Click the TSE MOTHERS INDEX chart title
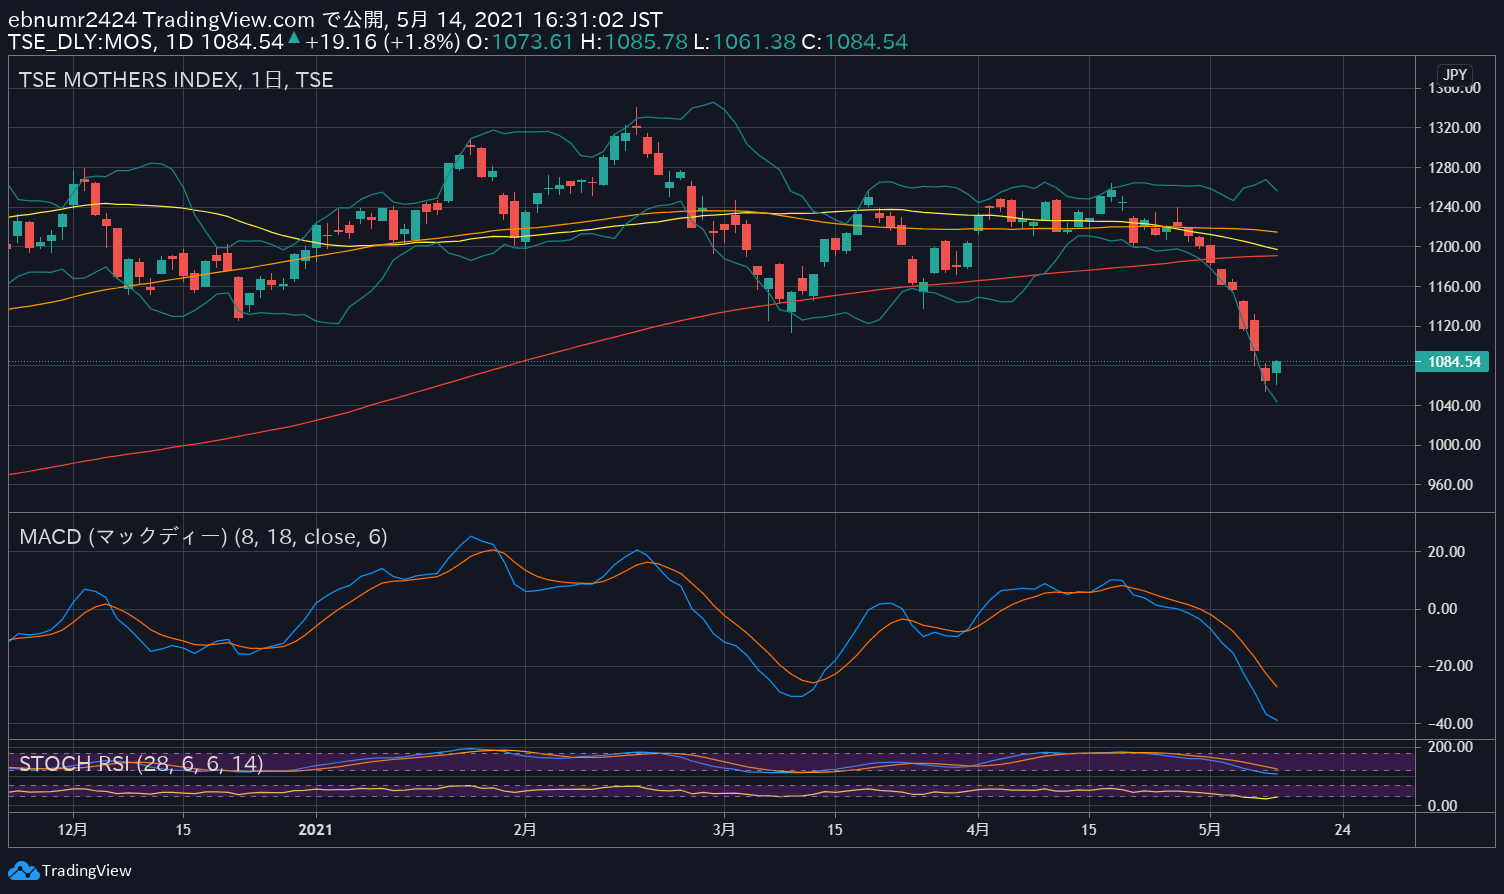Screen dimensions: 1504x894 (x=176, y=80)
